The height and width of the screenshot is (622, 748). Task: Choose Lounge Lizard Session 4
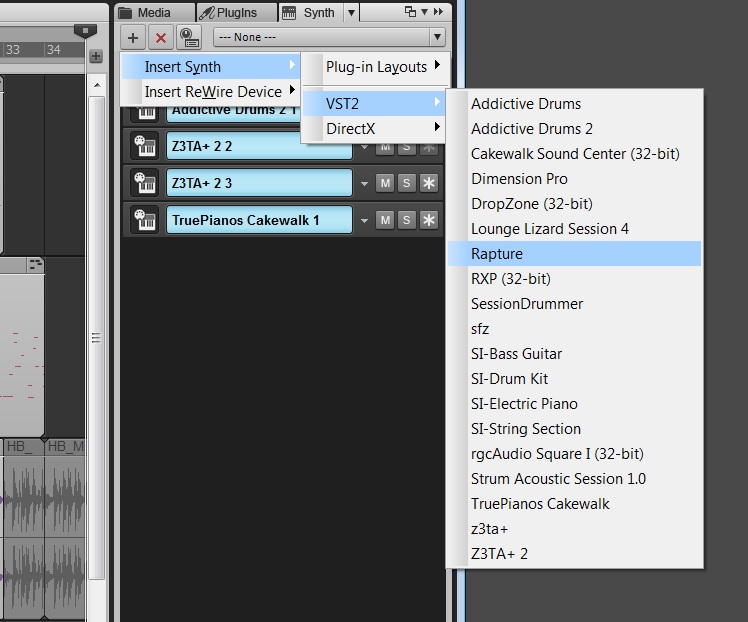point(574,229)
